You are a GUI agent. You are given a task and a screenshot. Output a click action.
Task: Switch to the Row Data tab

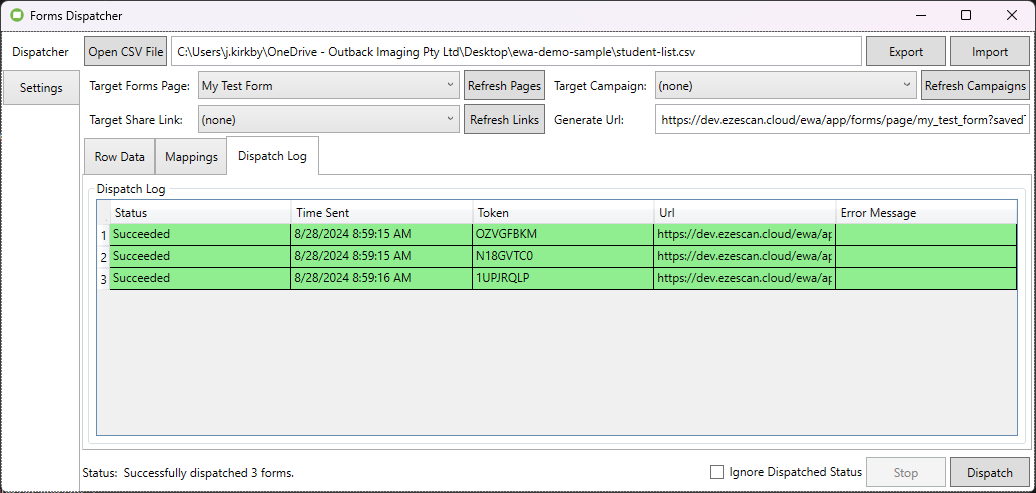click(119, 157)
